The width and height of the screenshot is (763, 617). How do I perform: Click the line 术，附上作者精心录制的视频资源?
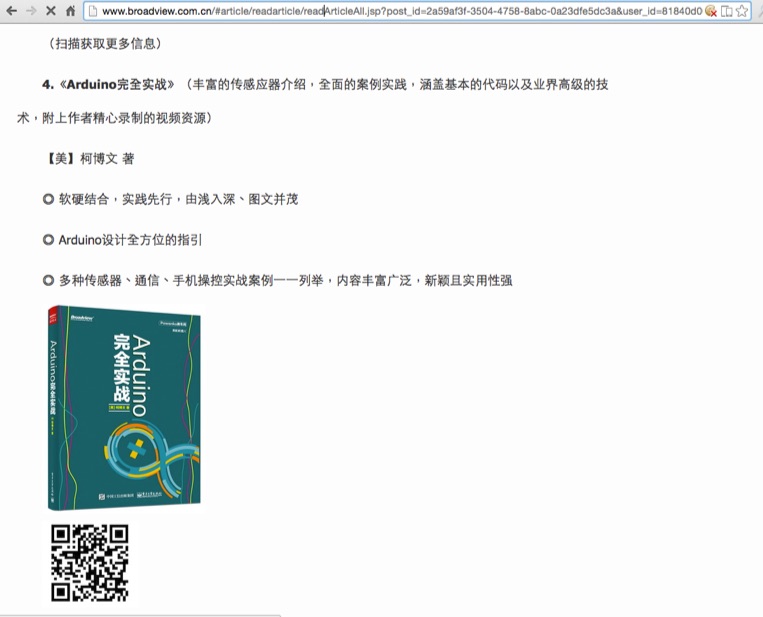tap(115, 118)
